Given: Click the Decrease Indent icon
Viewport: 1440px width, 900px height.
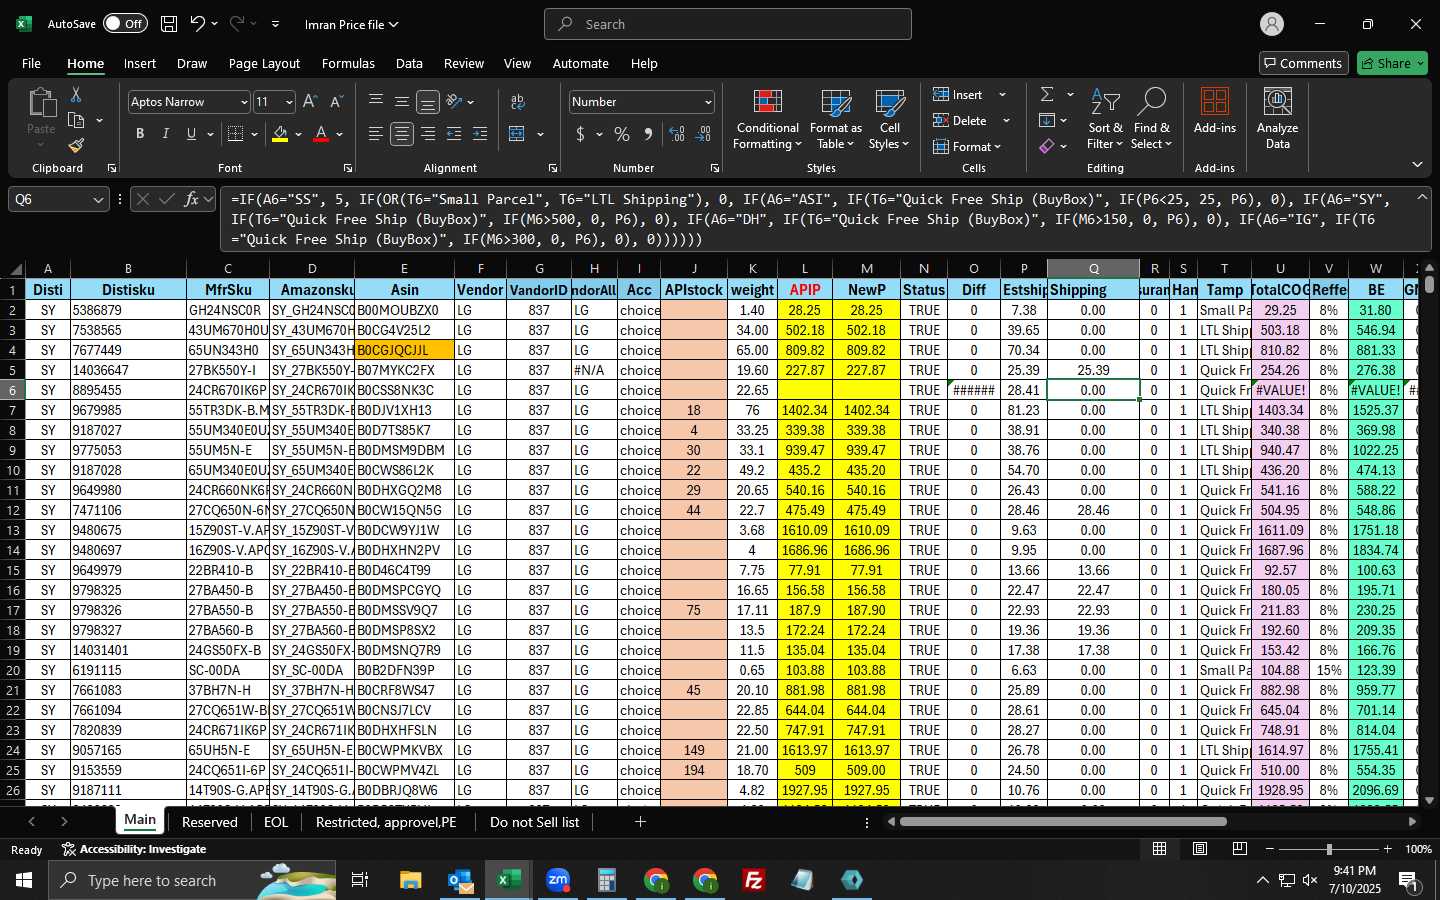Looking at the screenshot, I should coord(454,134).
